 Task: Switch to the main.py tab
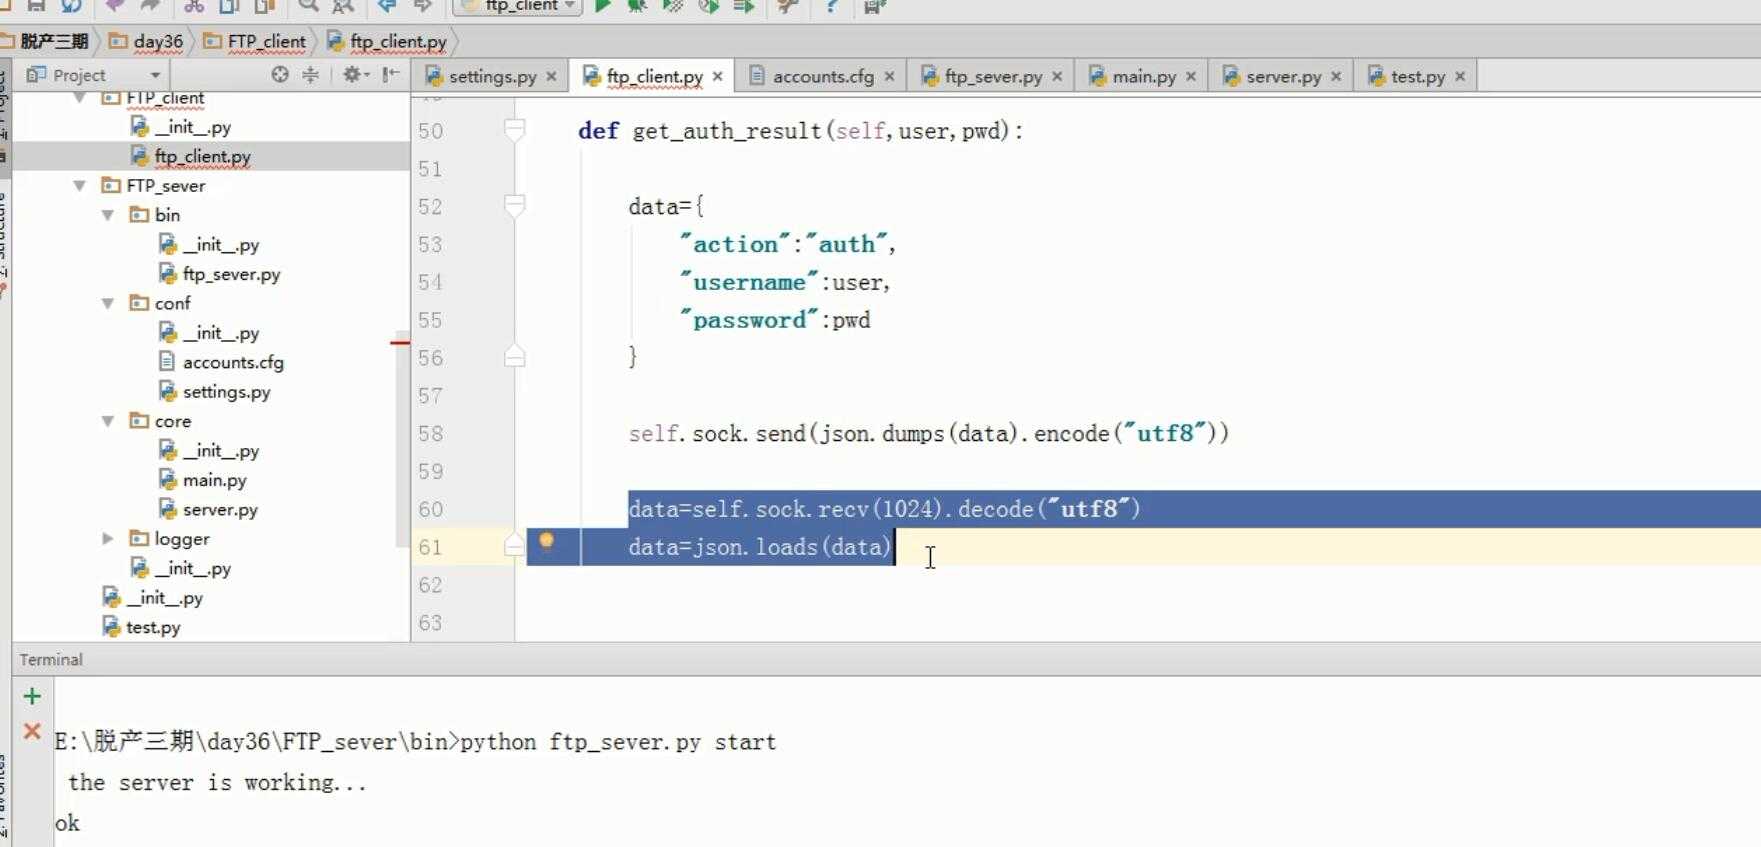[1143, 76]
